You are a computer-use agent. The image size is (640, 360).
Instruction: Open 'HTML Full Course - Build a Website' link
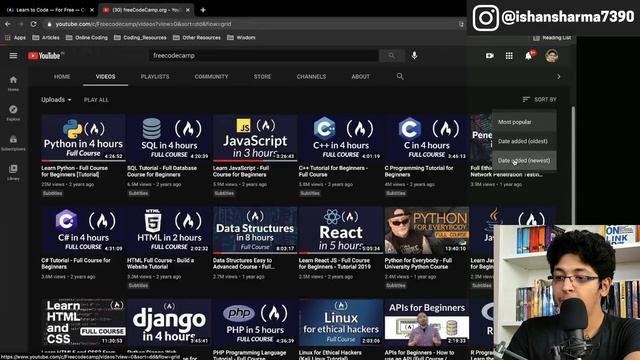click(160, 263)
